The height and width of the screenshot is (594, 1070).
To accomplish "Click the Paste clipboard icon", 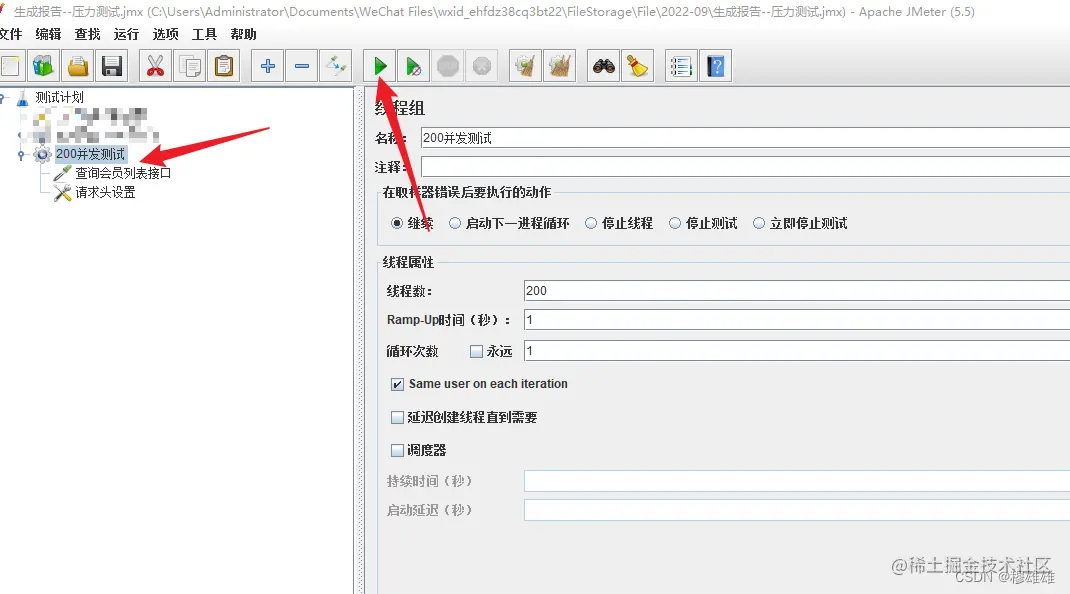I will (x=223, y=66).
